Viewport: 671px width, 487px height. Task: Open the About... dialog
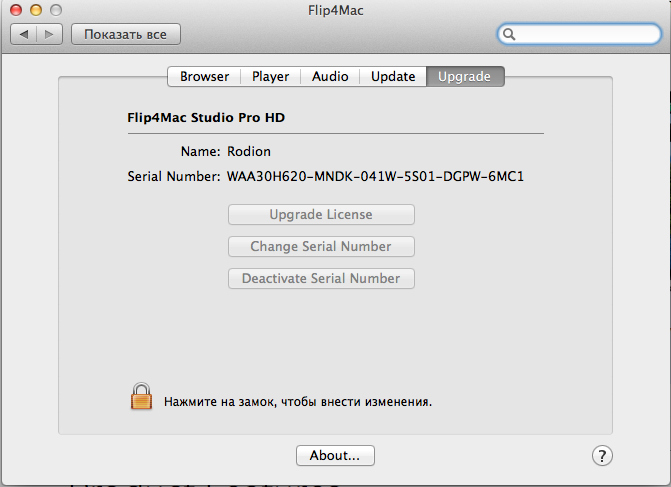(x=335, y=455)
